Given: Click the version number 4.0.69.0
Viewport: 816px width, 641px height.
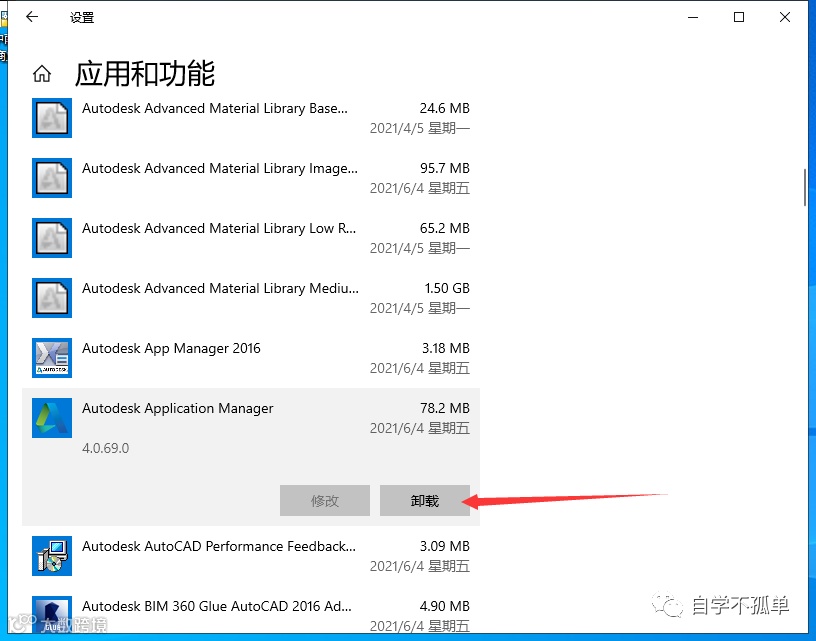Looking at the screenshot, I should (106, 448).
